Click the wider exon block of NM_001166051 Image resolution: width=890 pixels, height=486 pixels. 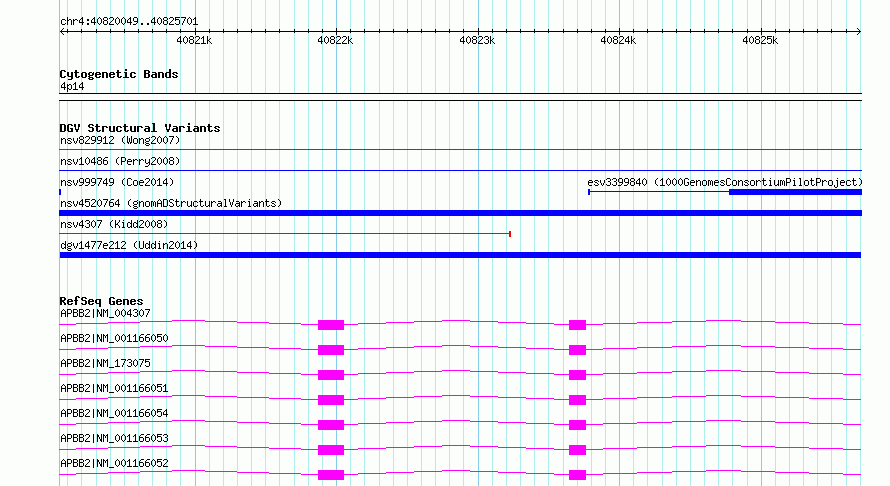coord(331,400)
